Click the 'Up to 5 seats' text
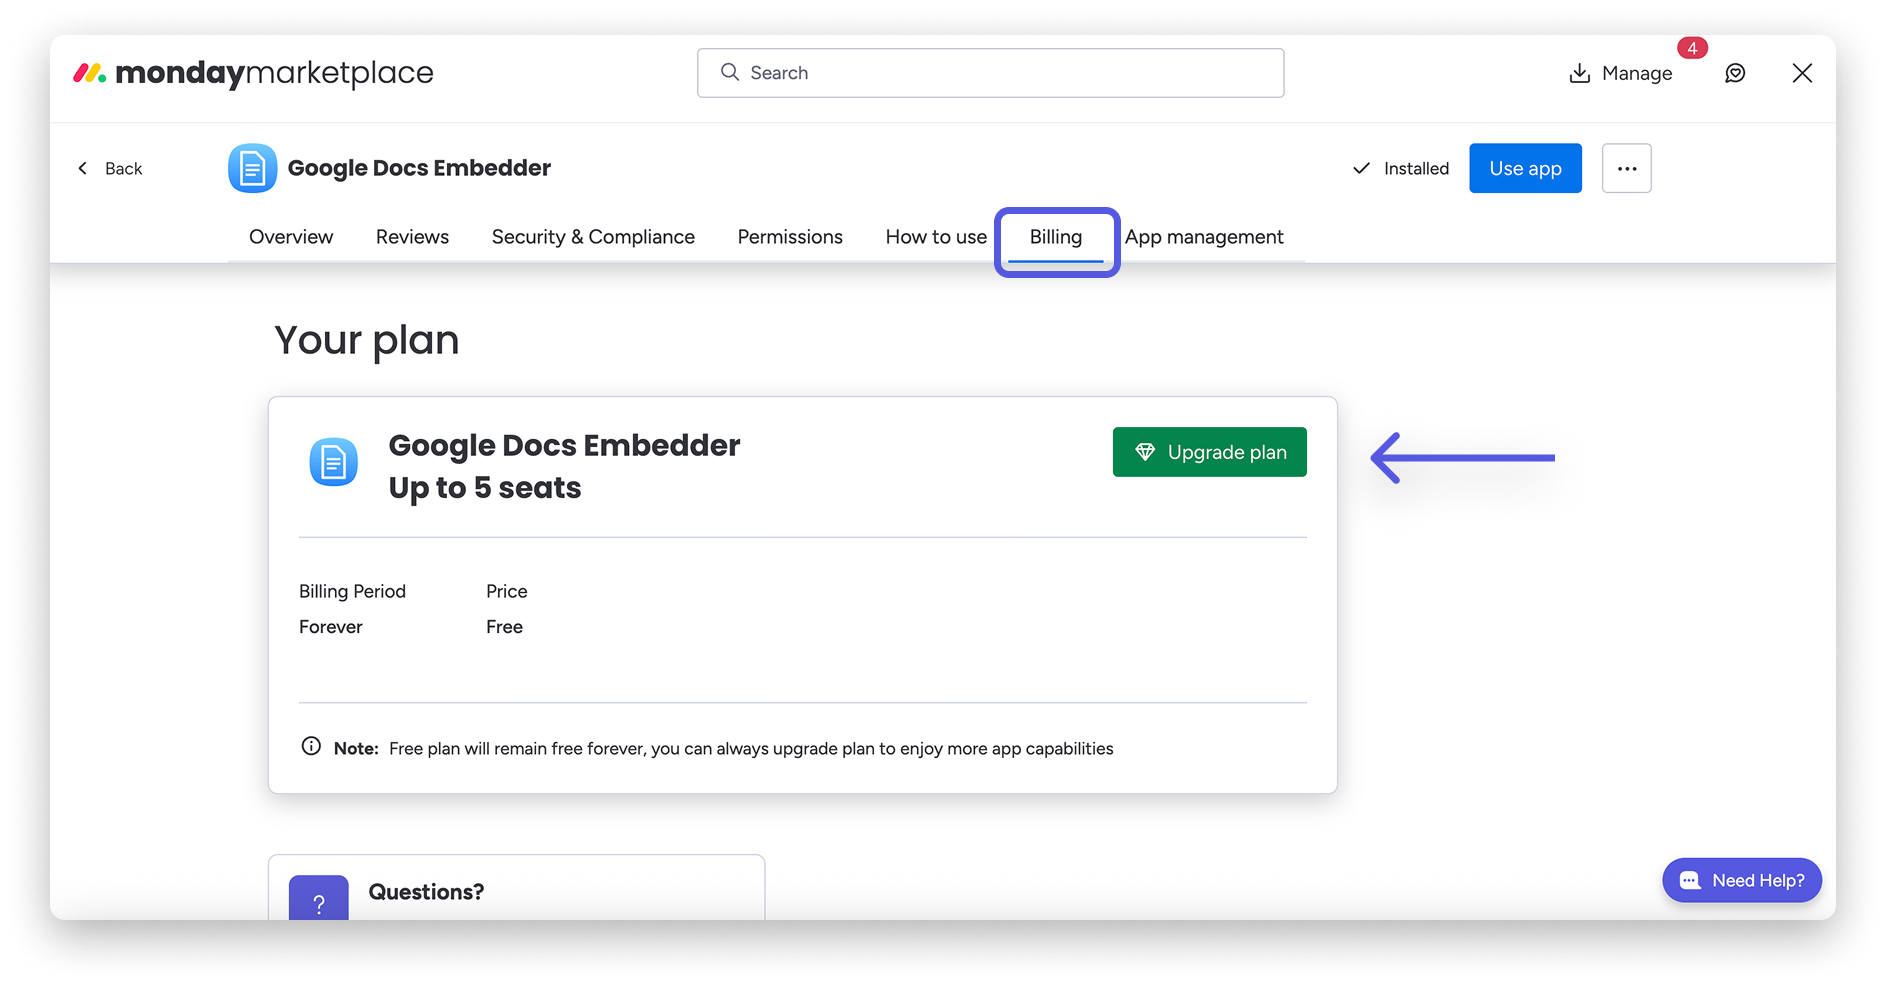This screenshot has width=1886, height=985. click(x=485, y=488)
